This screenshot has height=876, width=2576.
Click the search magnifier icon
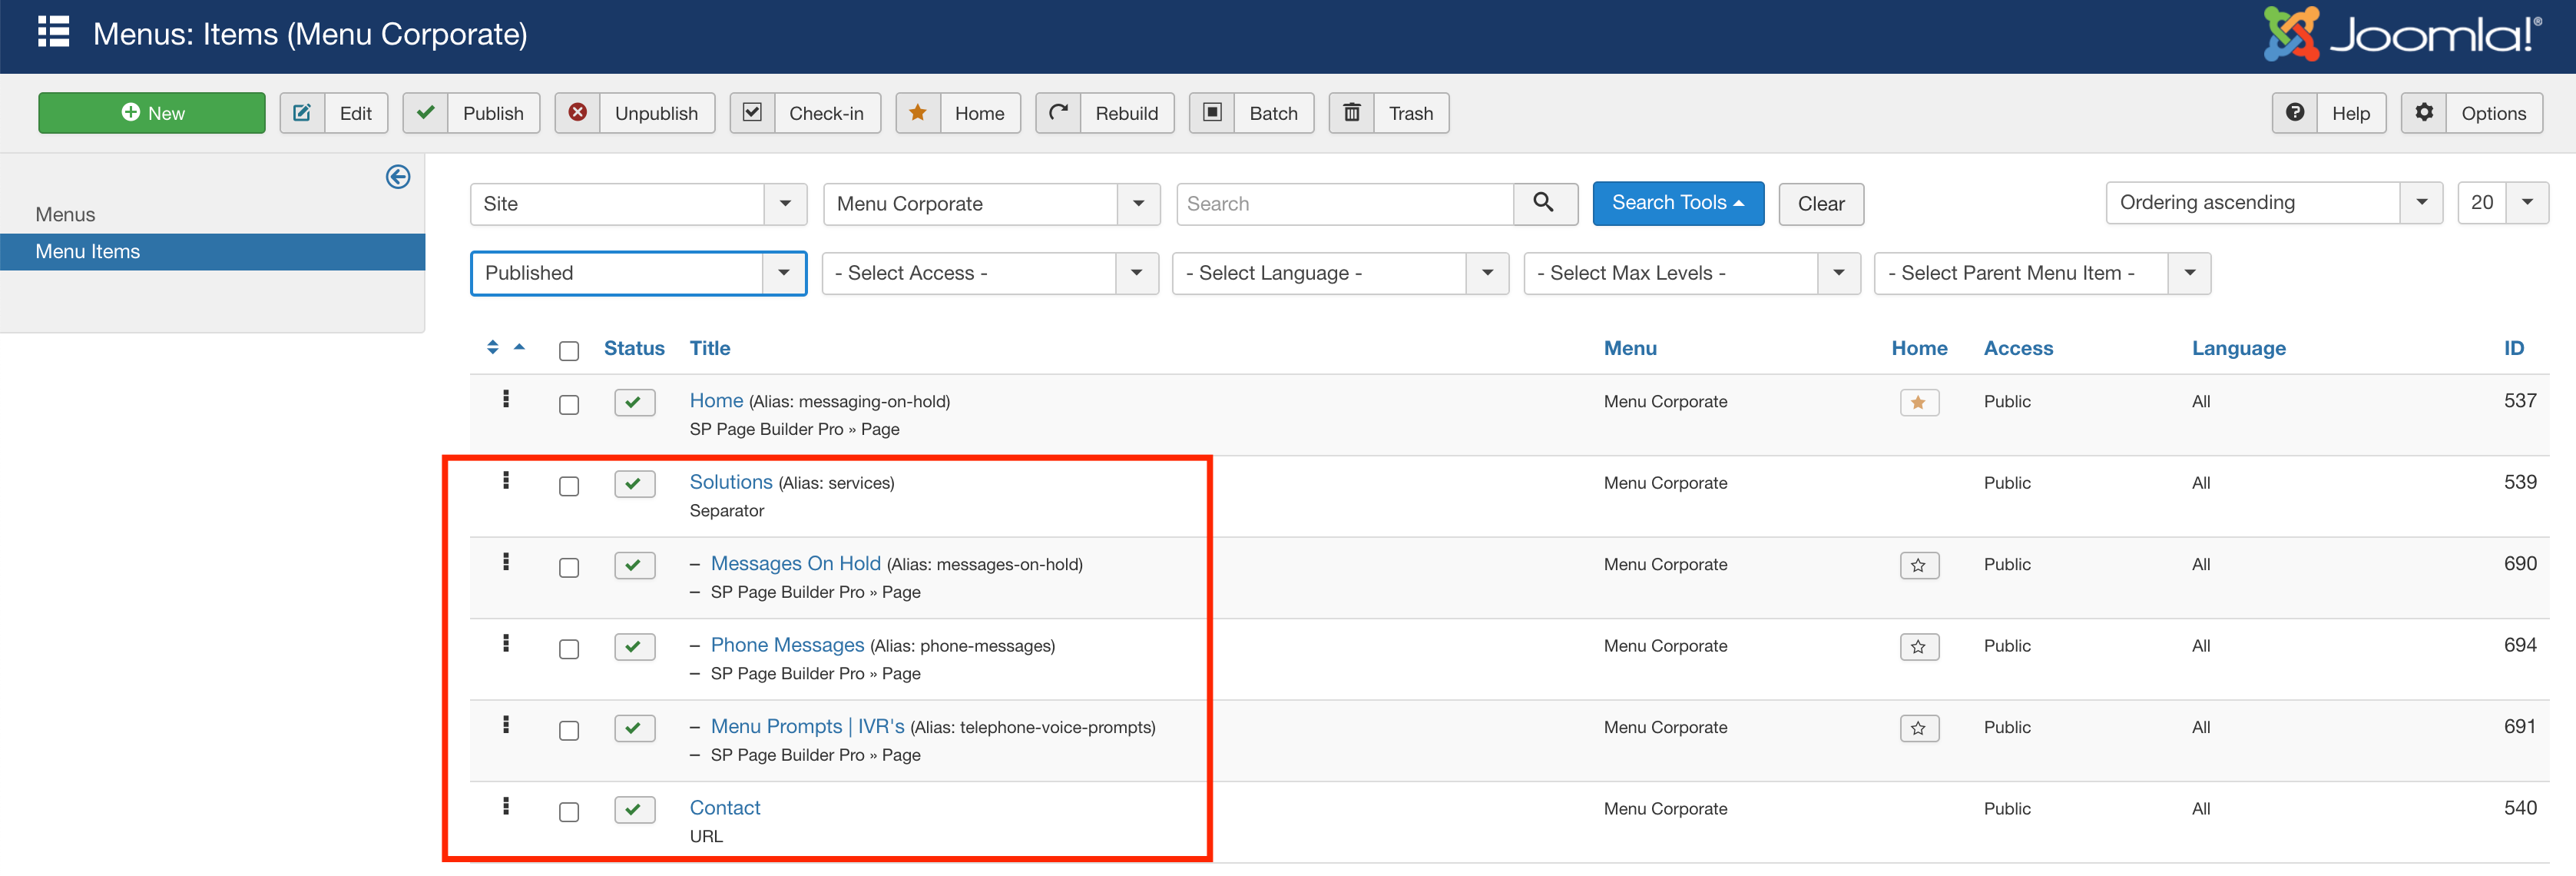point(1543,203)
